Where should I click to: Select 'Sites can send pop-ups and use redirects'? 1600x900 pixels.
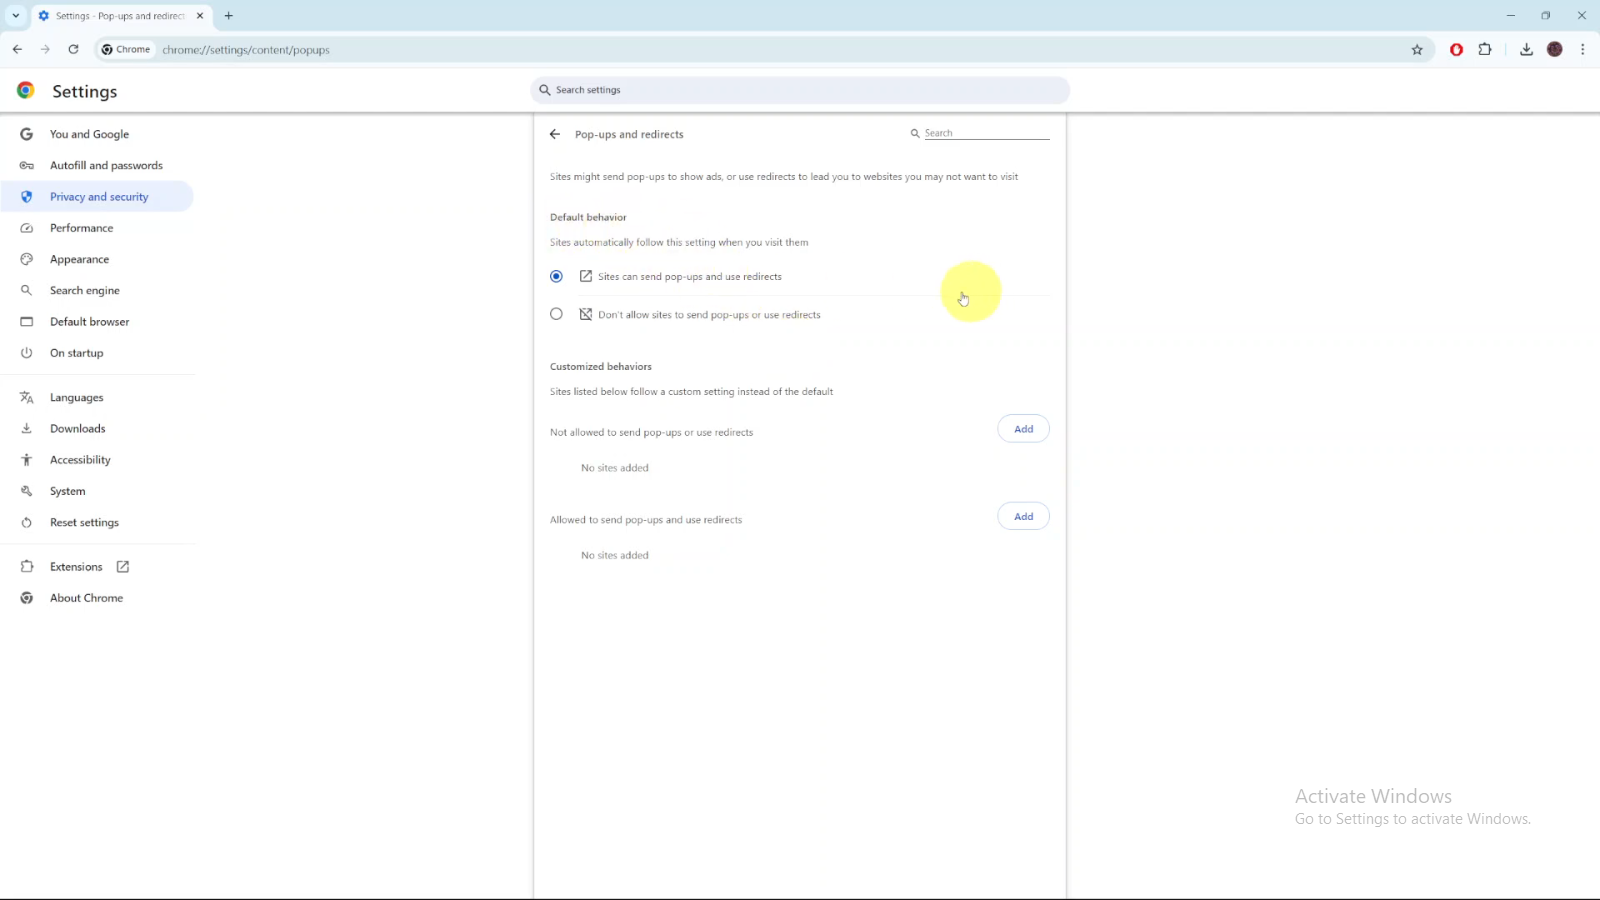click(x=557, y=276)
